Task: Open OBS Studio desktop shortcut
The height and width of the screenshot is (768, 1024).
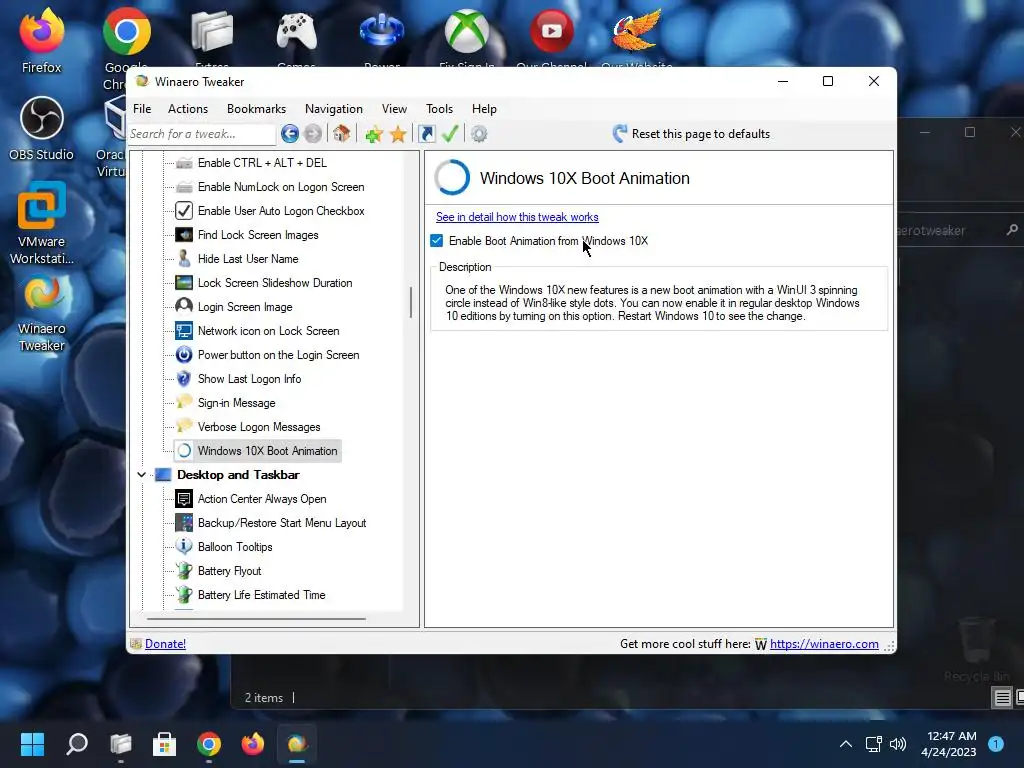Action: (41, 129)
